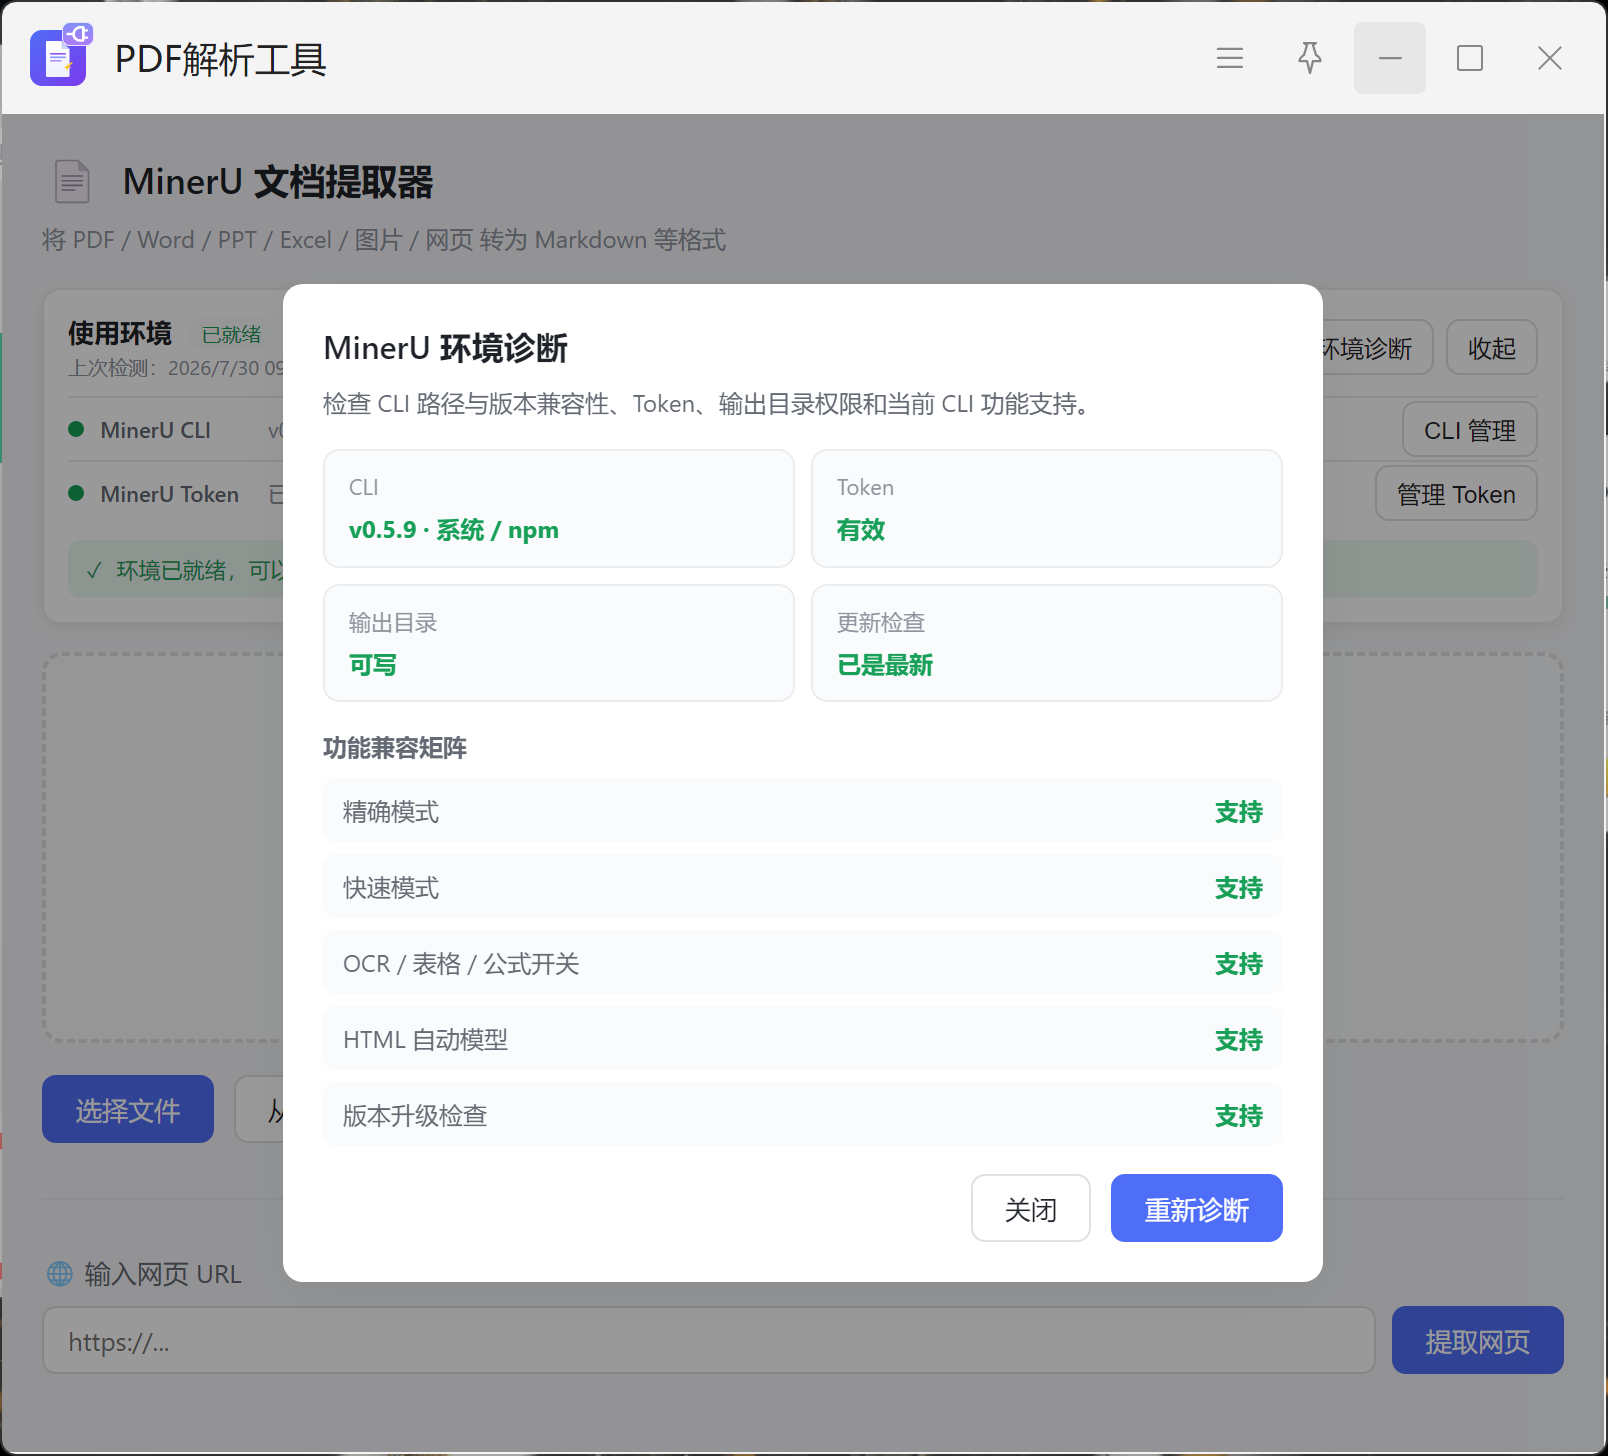Select the 版本升级检查 compatibility row

coord(803,1115)
